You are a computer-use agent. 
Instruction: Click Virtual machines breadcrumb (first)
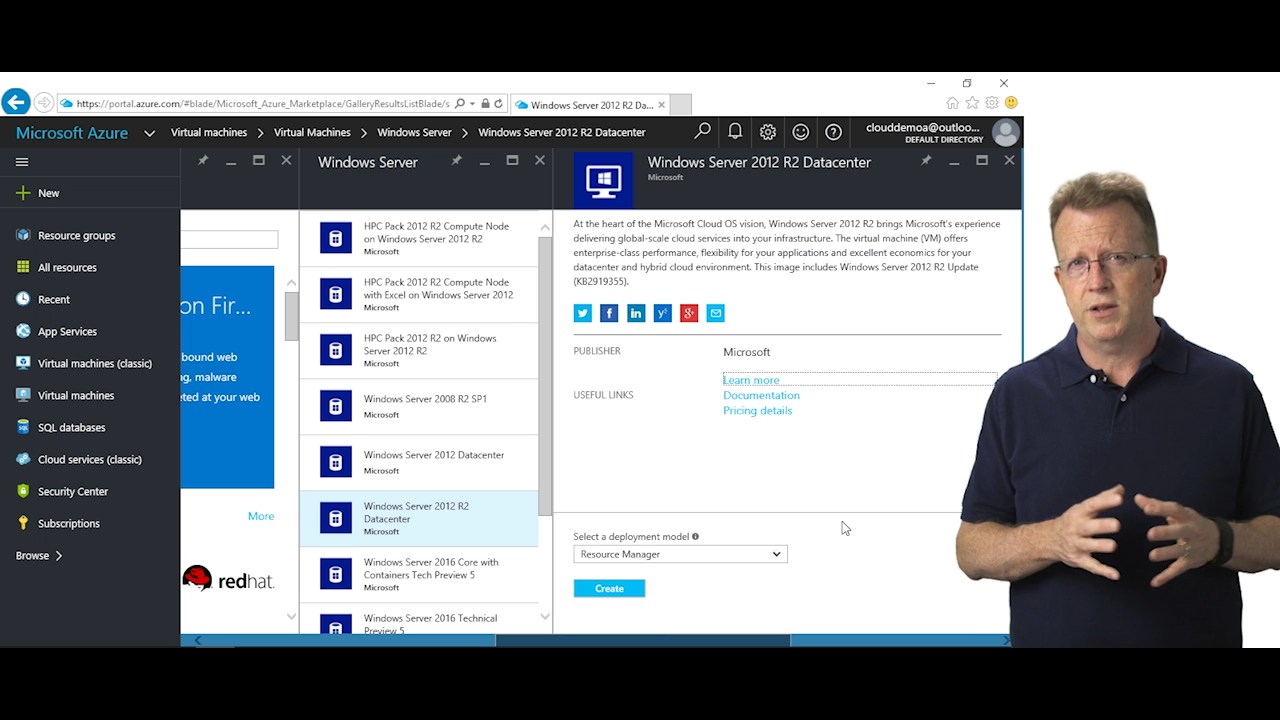pyautogui.click(x=209, y=132)
